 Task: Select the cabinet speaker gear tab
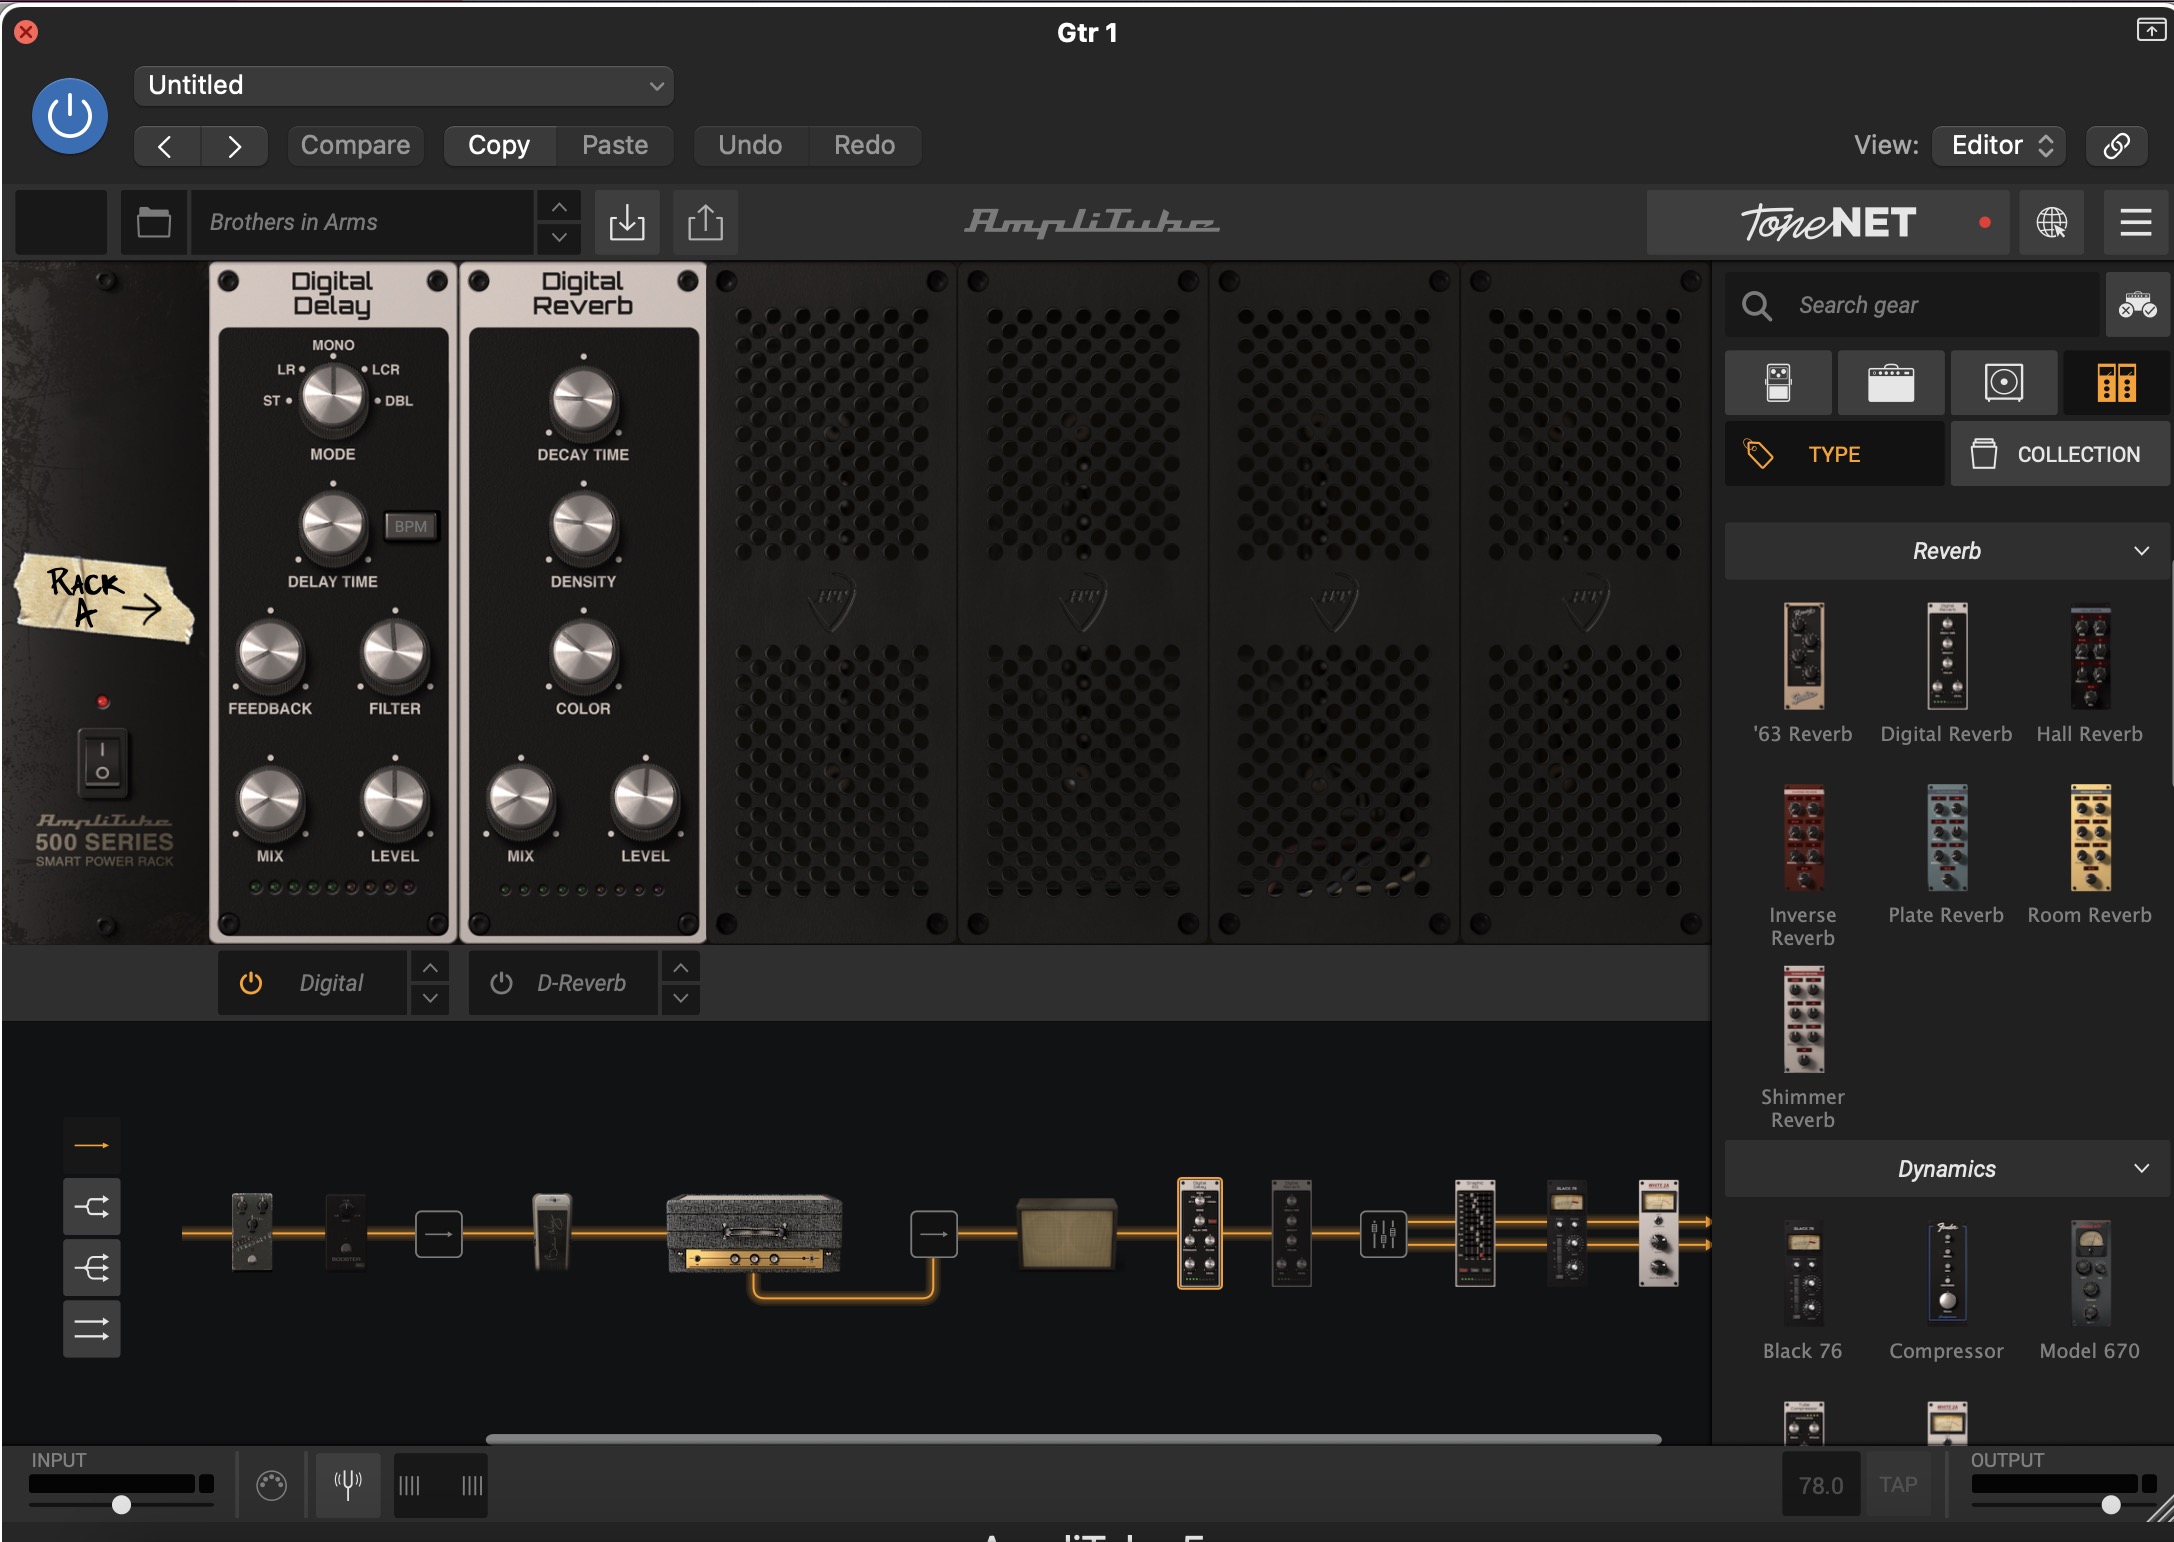point(2004,383)
